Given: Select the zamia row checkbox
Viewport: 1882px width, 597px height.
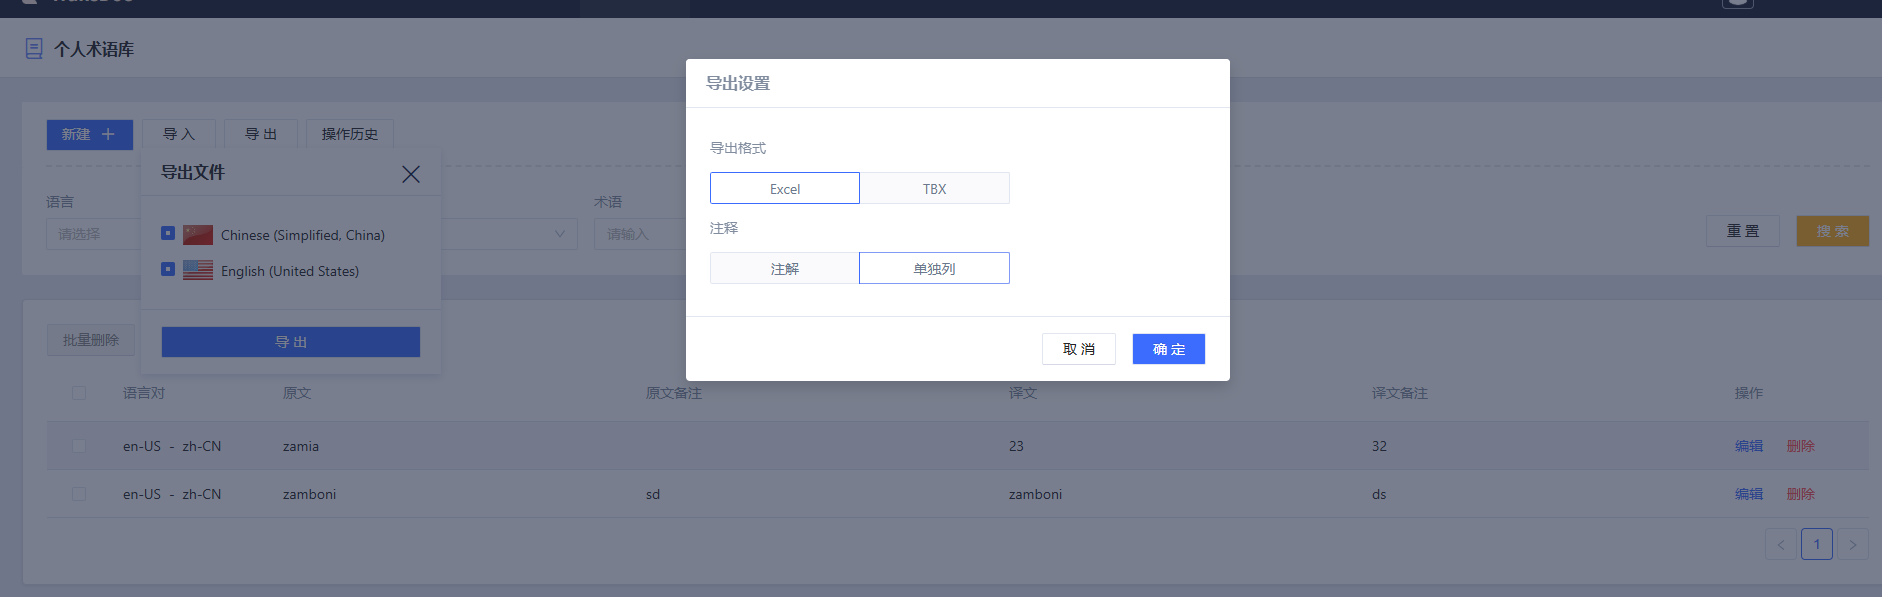Looking at the screenshot, I should [79, 446].
